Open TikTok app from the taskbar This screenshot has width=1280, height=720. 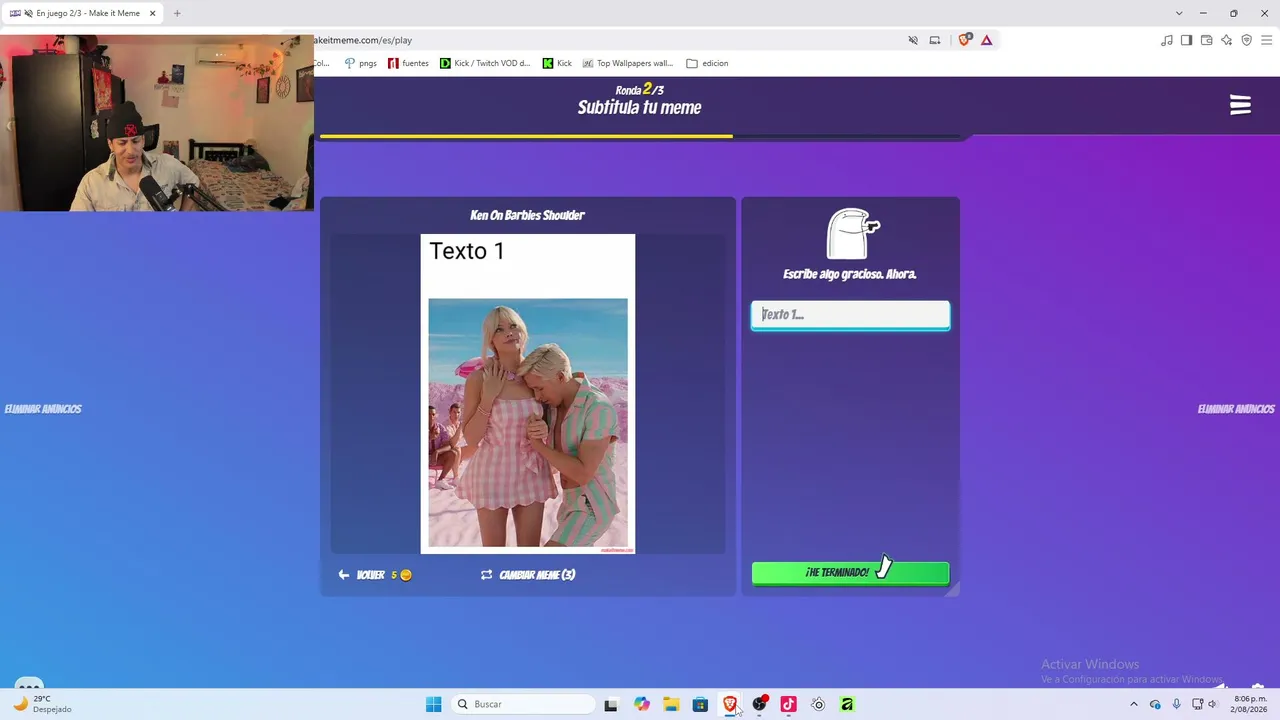click(x=789, y=704)
